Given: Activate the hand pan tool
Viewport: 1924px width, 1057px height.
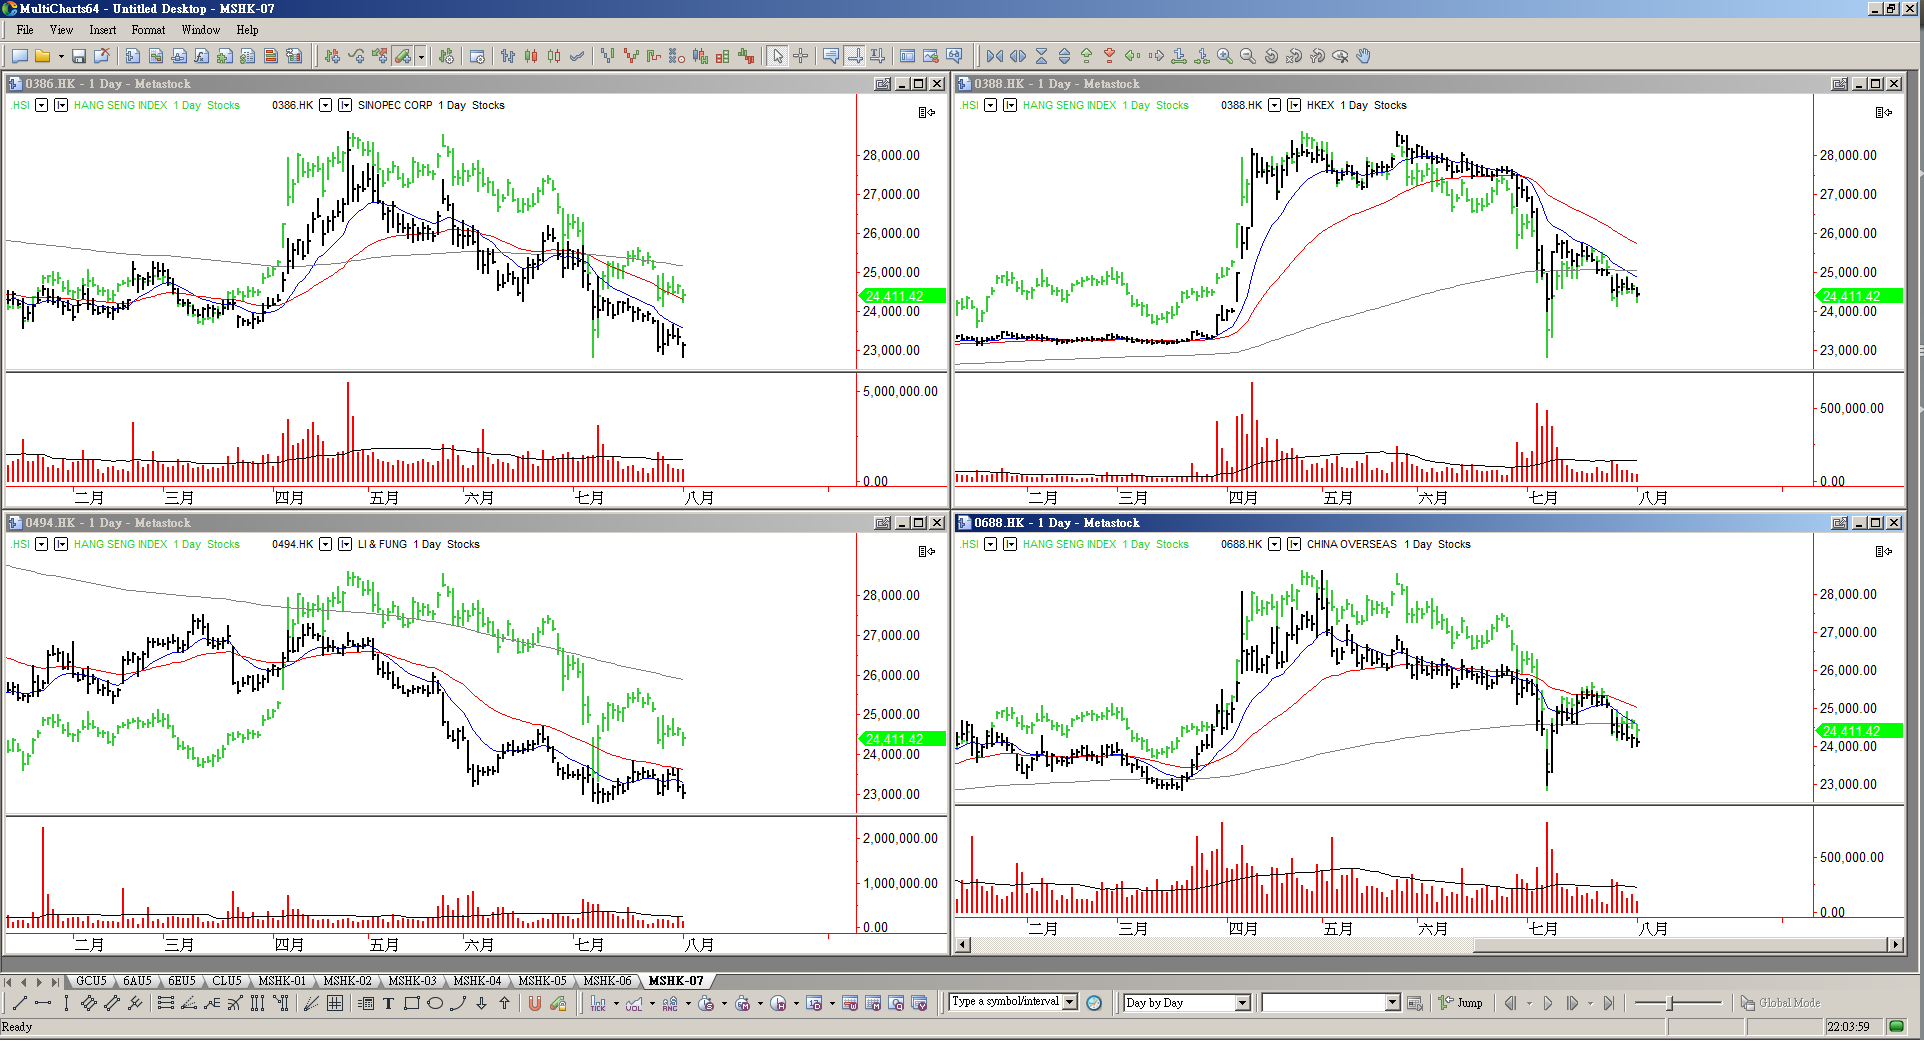Looking at the screenshot, I should pos(1363,57).
